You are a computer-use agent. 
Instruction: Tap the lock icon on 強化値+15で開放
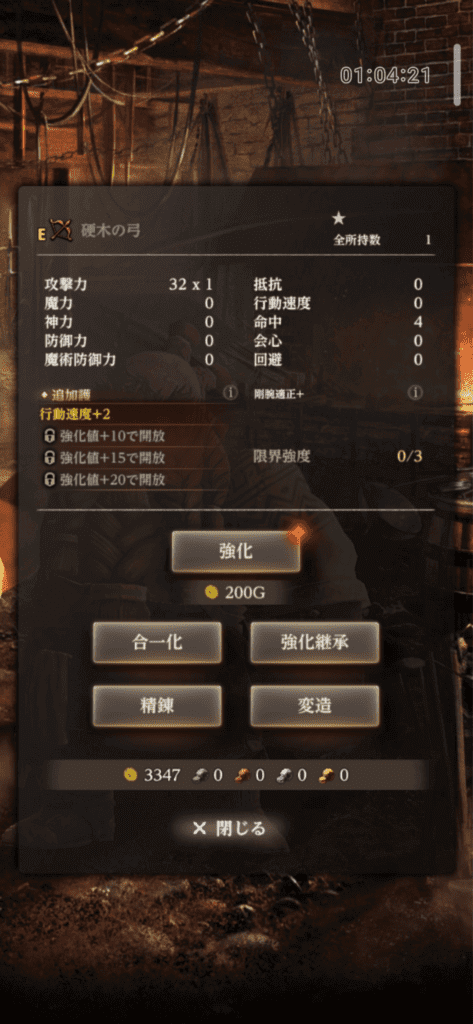point(49,457)
